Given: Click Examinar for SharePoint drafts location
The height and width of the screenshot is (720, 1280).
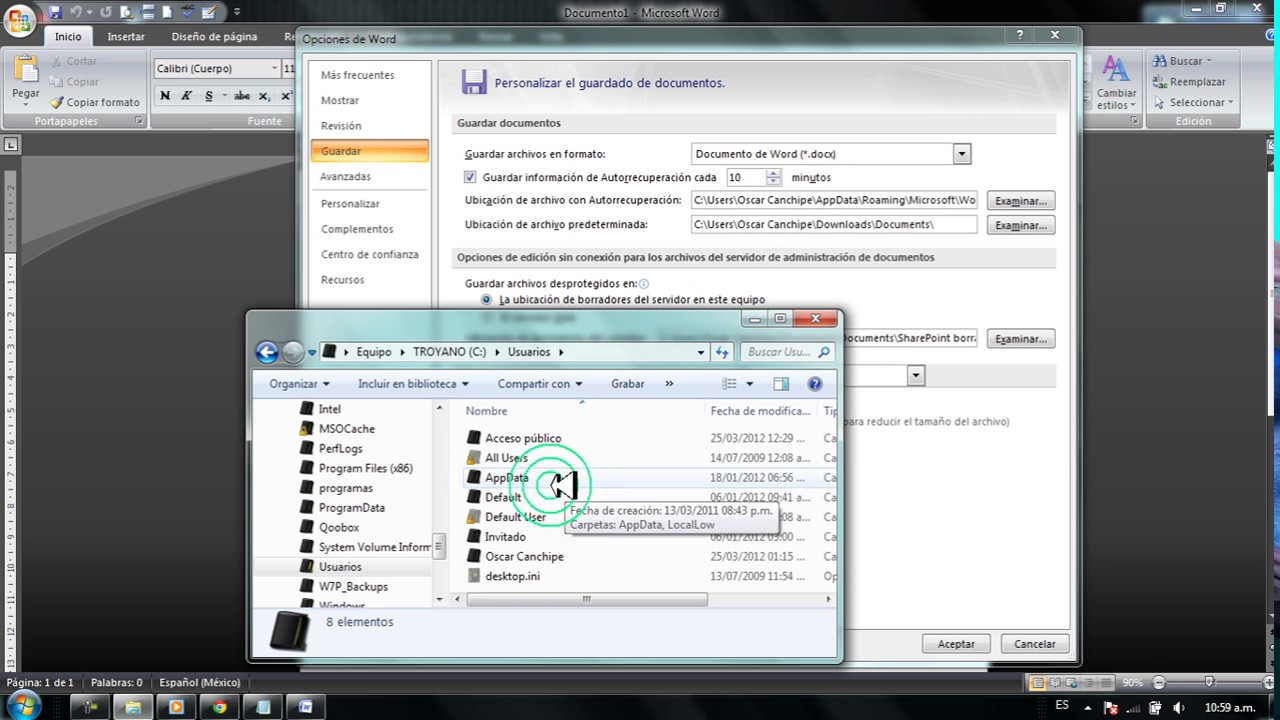Looking at the screenshot, I should pyautogui.click(x=1020, y=339).
